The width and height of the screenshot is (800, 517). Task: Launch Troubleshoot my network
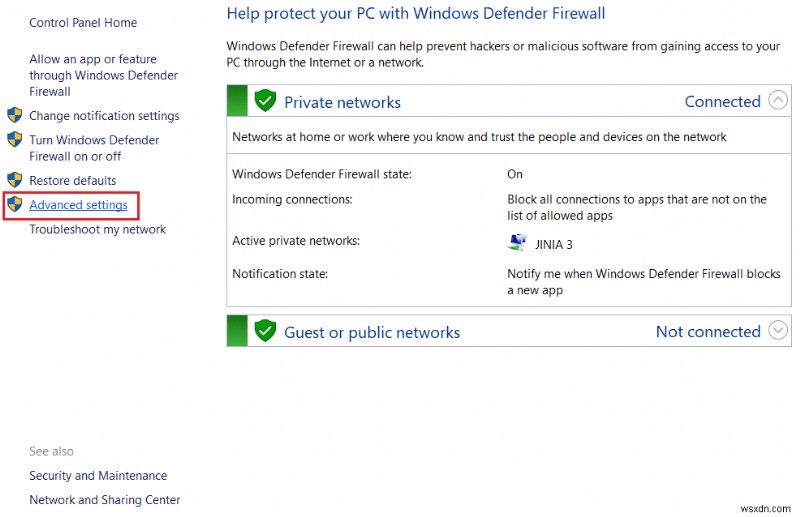coord(97,229)
